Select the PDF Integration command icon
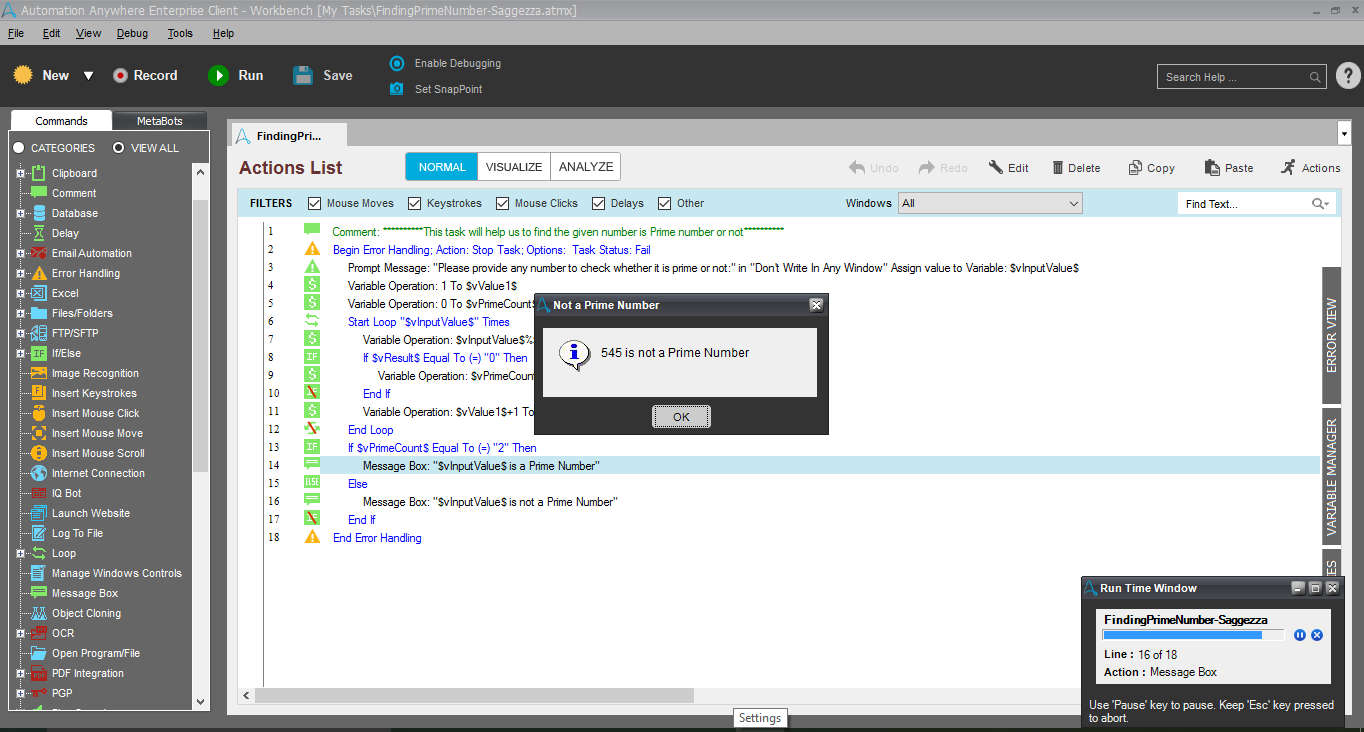 [x=39, y=673]
